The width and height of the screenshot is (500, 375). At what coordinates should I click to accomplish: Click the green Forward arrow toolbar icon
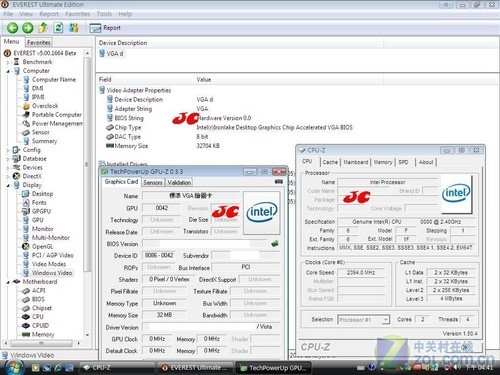[28, 28]
